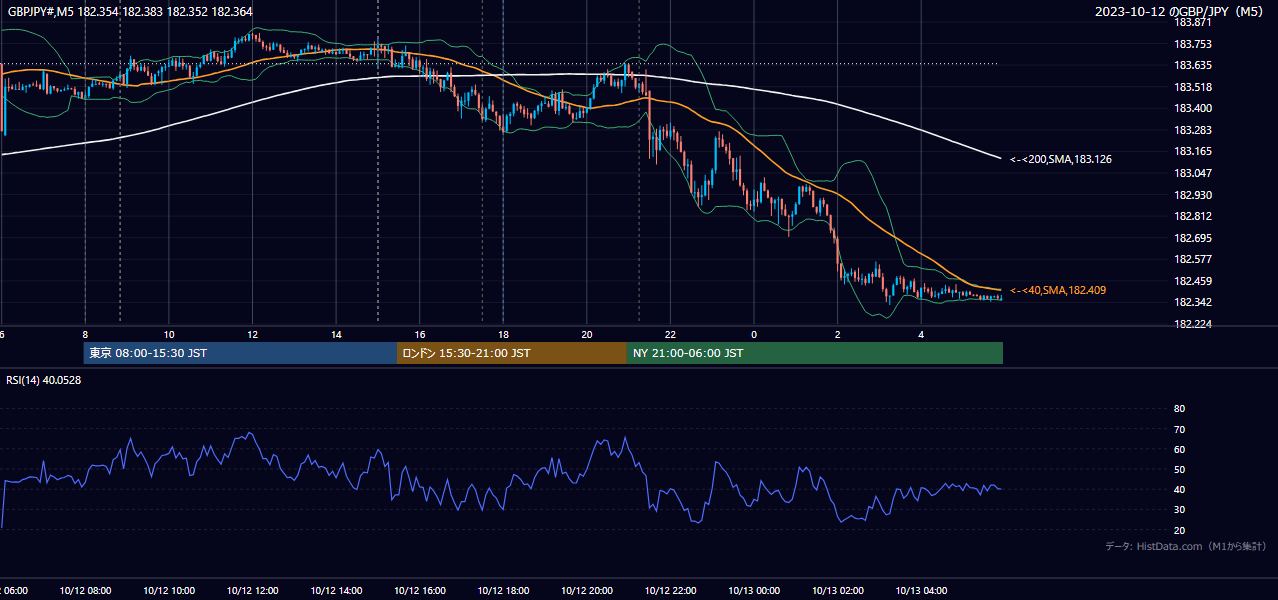1278x600 pixels.
Task: Click date label 10/13 04:00
Action: point(921,591)
